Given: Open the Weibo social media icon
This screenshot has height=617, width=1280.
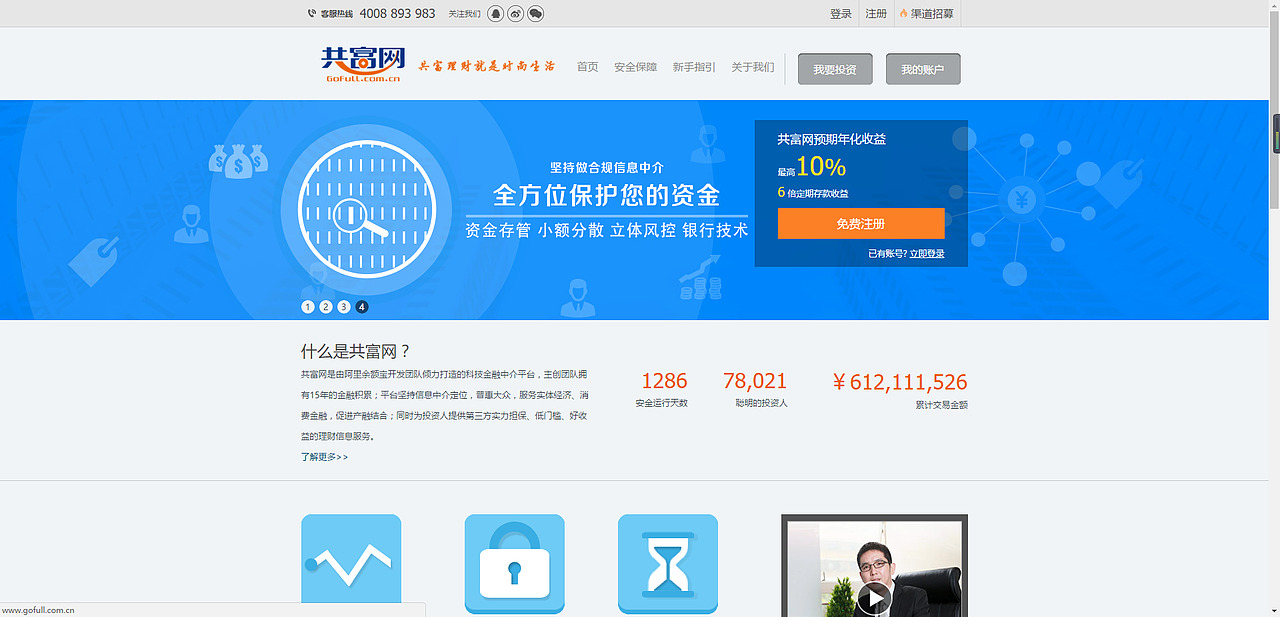Looking at the screenshot, I should click(514, 13).
